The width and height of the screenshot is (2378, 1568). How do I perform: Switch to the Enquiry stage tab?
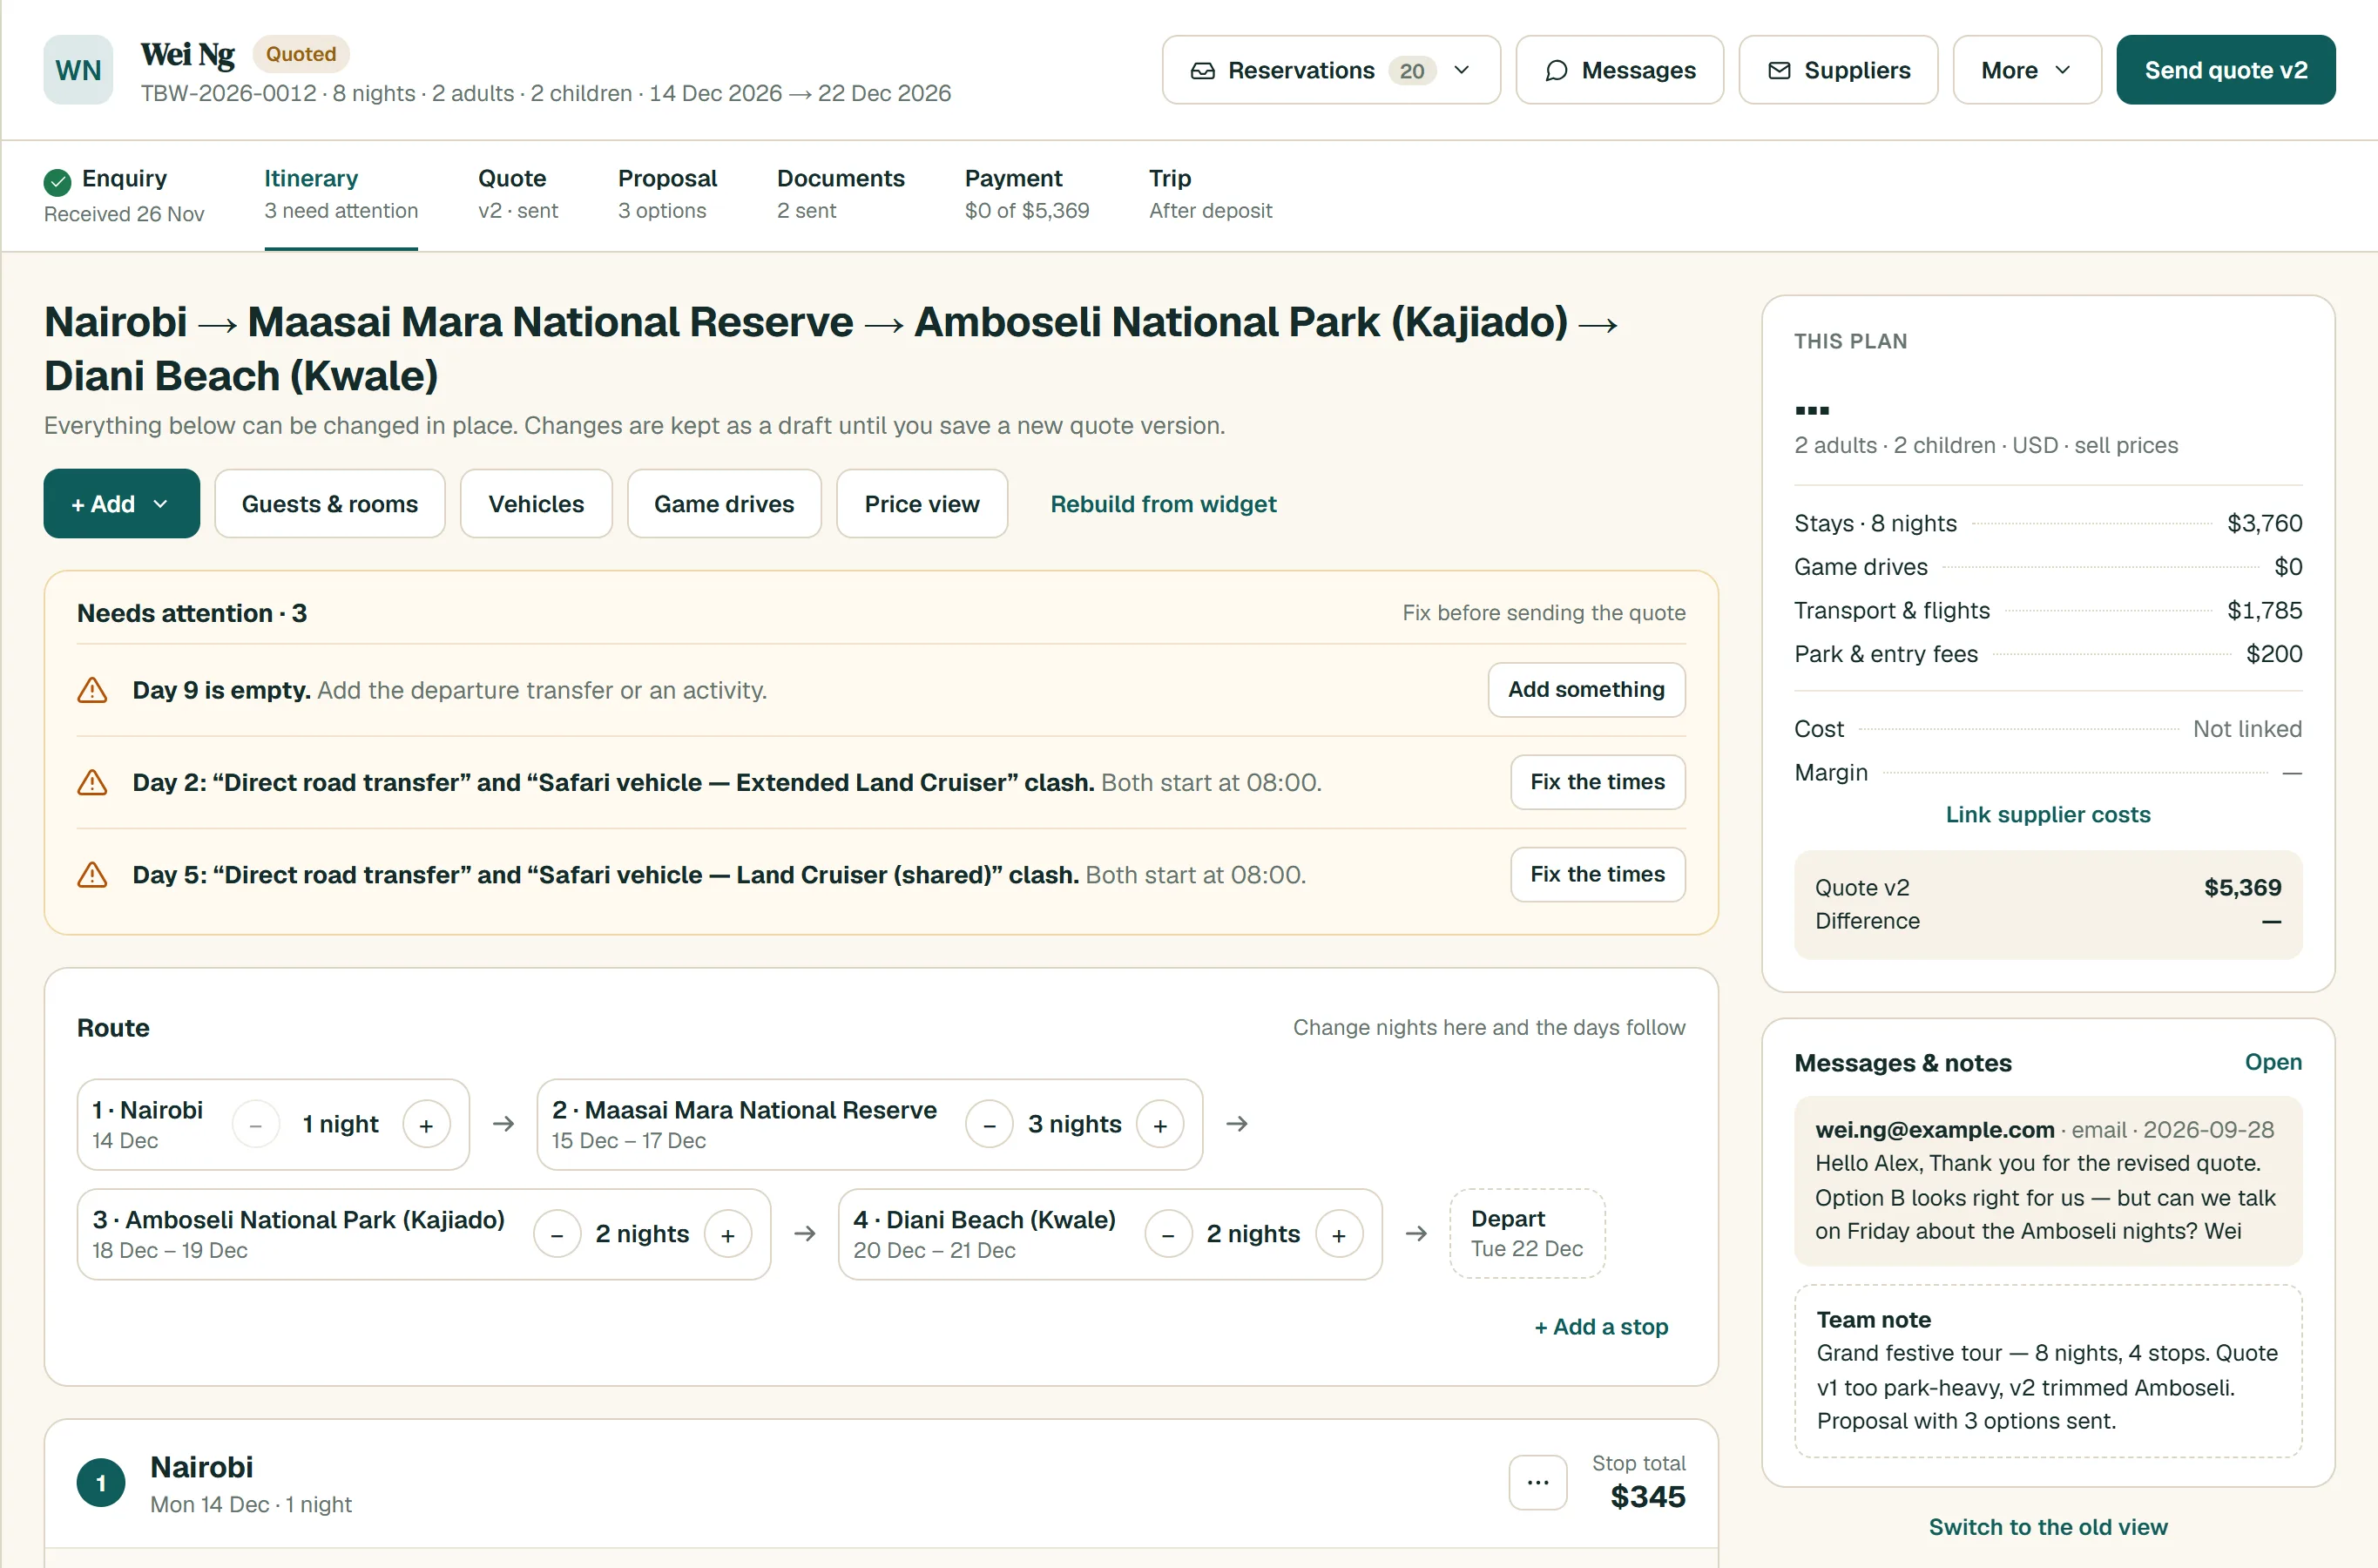(124, 195)
